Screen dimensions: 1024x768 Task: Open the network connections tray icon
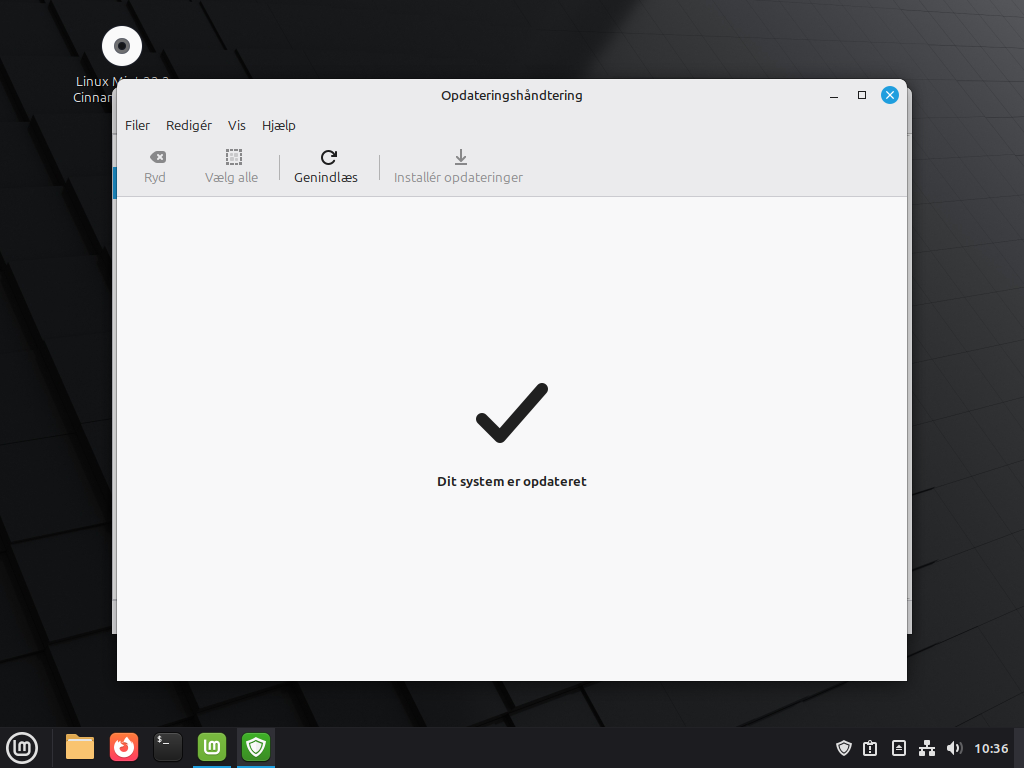coord(927,748)
